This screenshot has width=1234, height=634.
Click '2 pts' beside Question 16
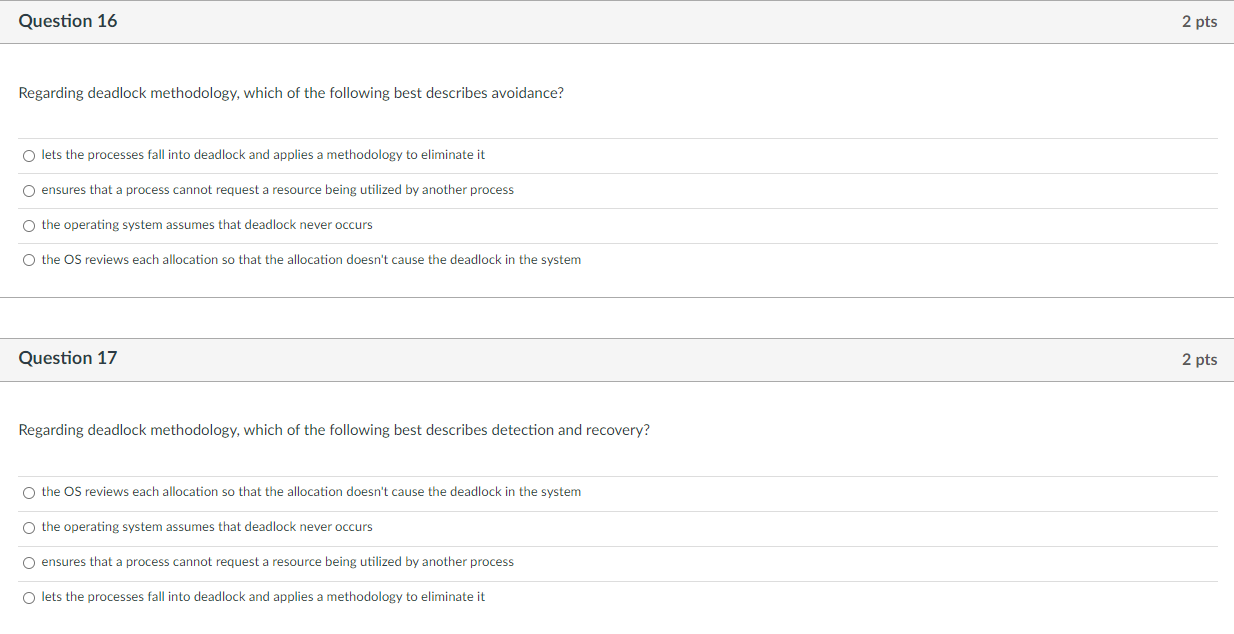point(1200,21)
